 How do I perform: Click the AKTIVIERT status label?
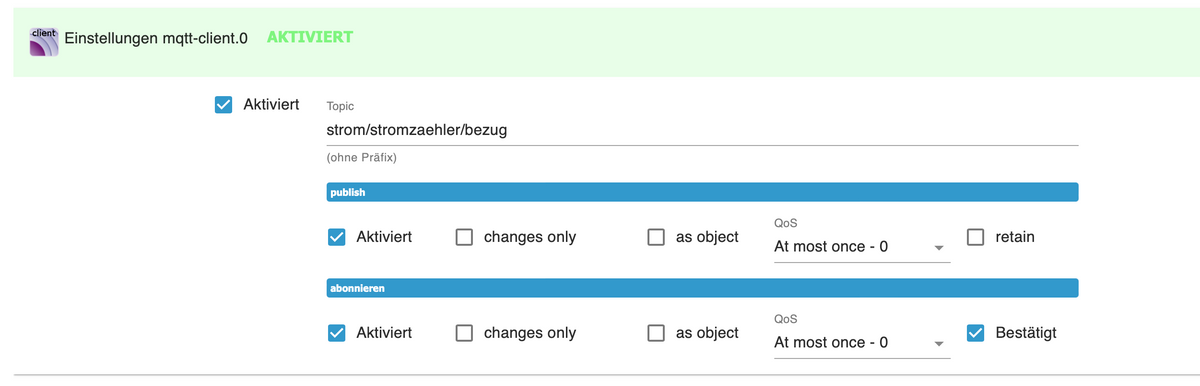pos(310,37)
